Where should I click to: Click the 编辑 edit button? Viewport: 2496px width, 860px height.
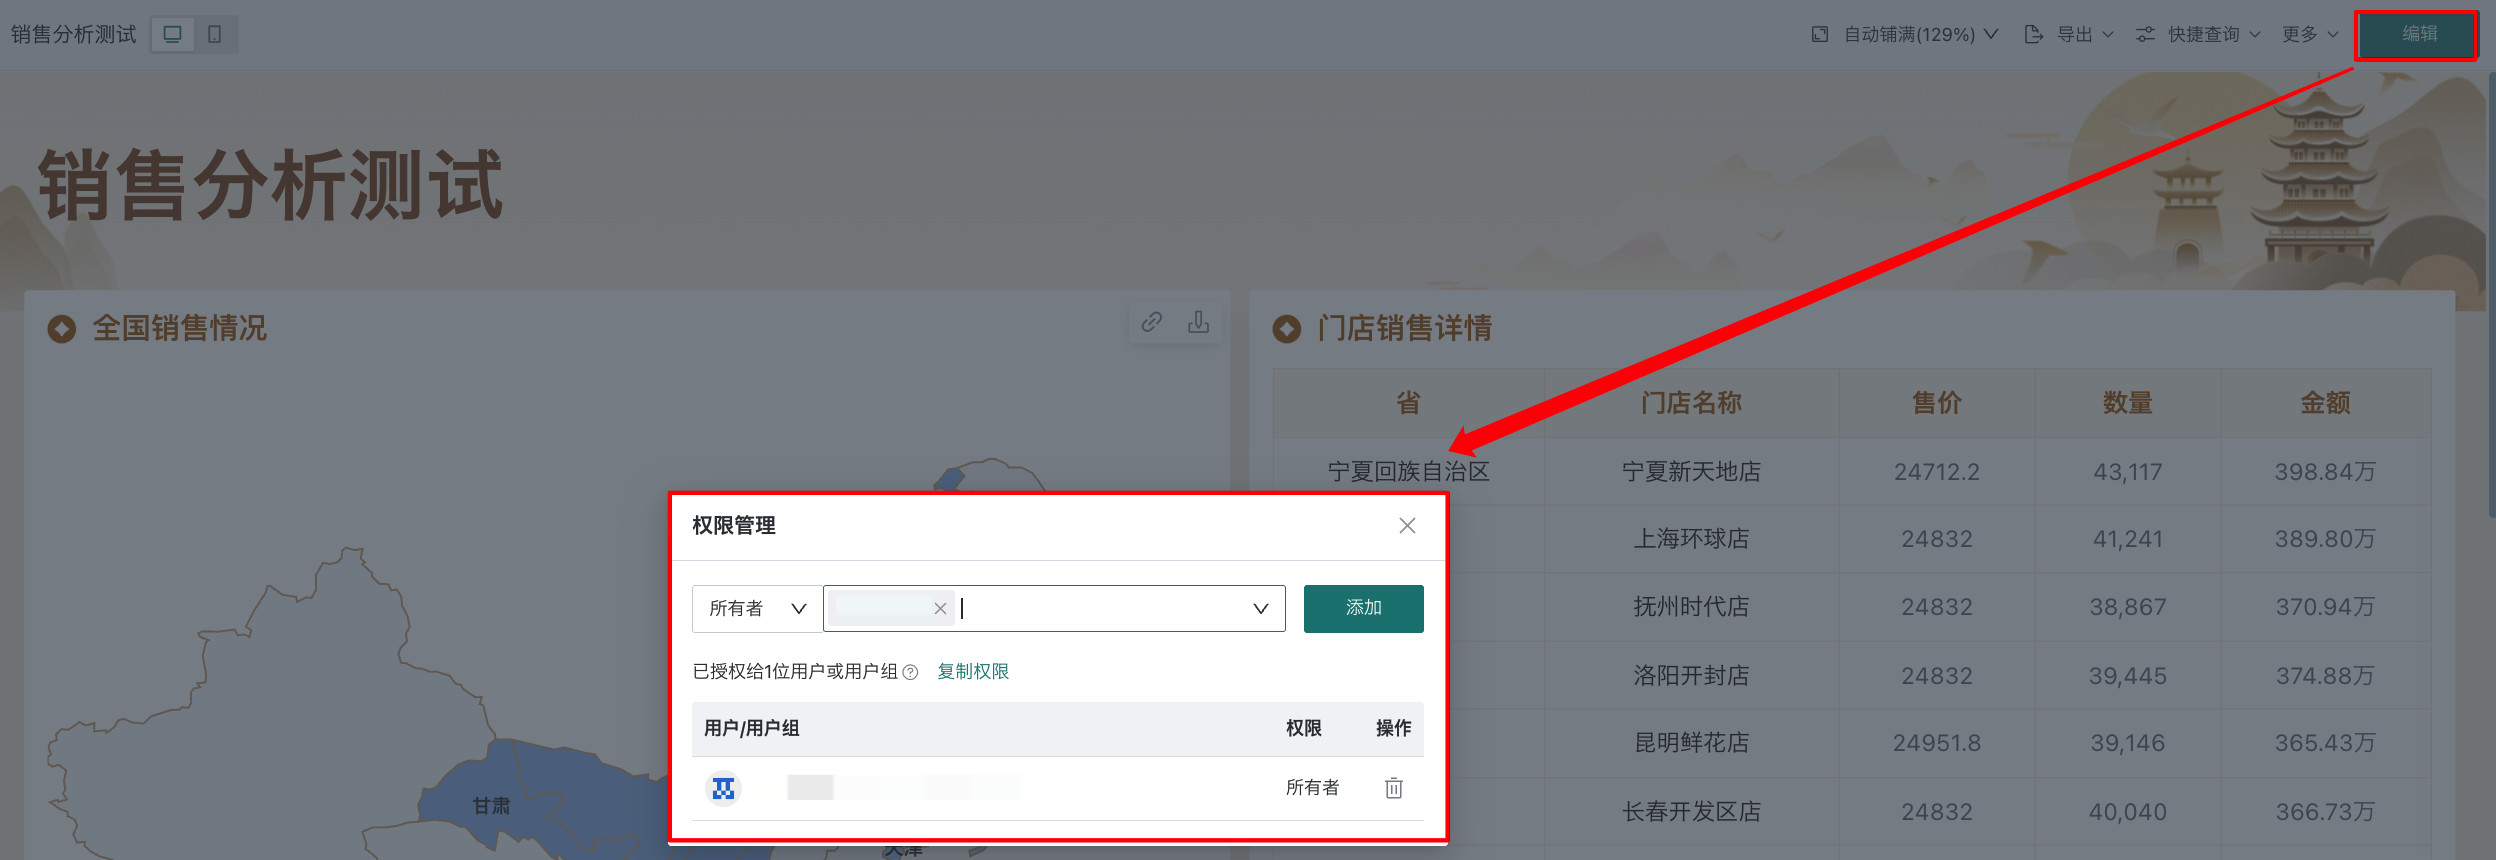pyautogui.click(x=2418, y=34)
